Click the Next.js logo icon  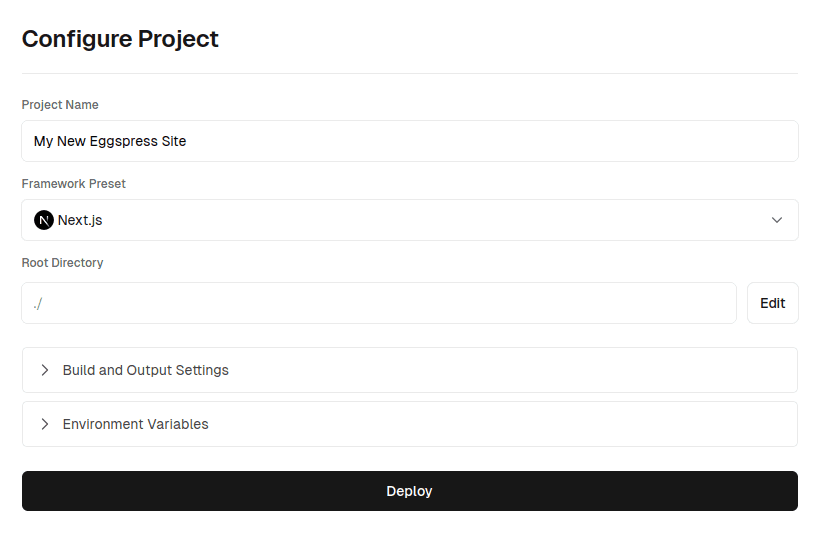click(44, 220)
